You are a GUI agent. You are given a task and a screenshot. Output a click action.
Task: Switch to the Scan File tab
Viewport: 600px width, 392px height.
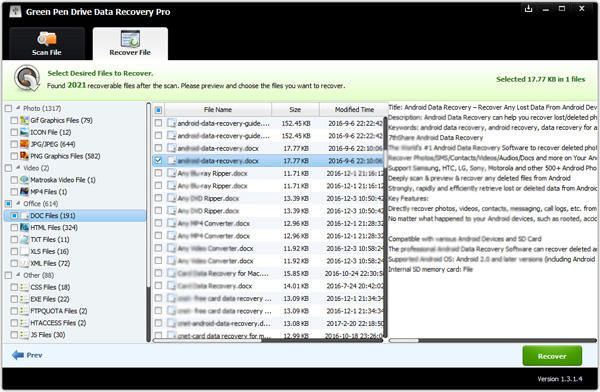47,44
